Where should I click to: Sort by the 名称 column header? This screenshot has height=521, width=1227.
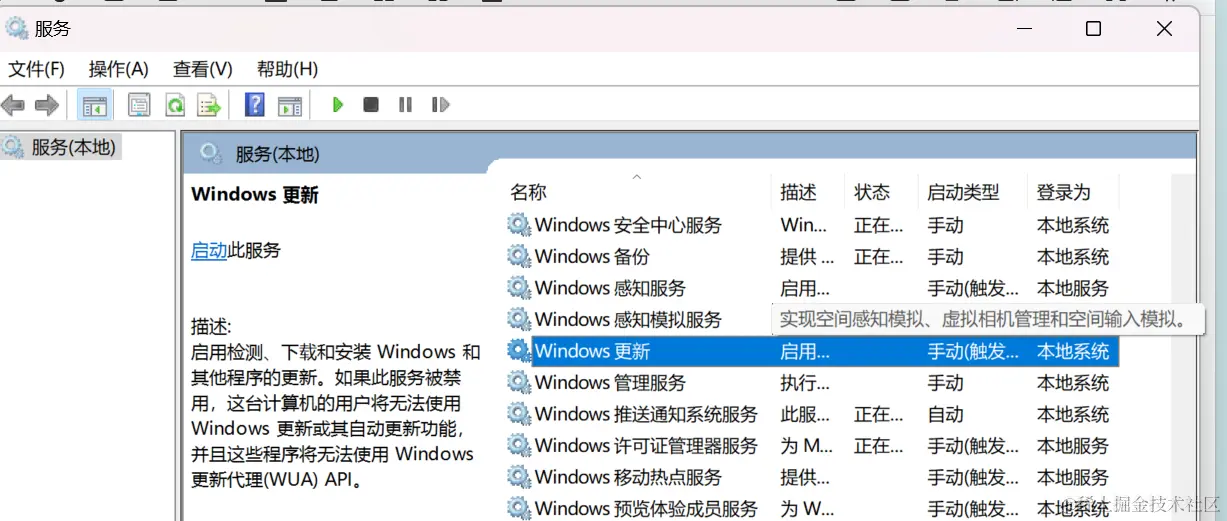[x=529, y=192]
